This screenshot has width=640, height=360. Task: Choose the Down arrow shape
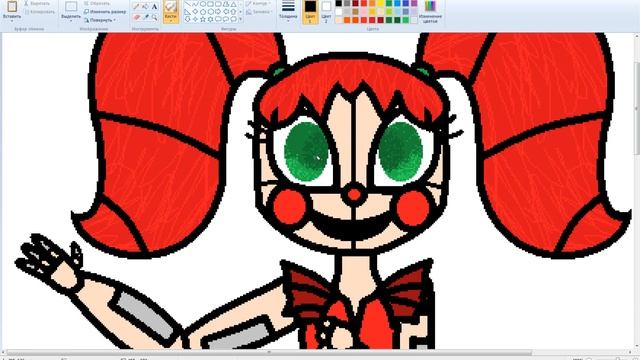pos(187,19)
